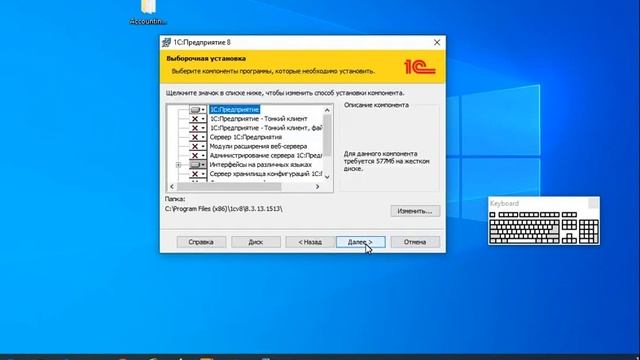Click the install path C:\Program Files (x86)\1cv8 text
Screen dimensions: 640x360
click(x=223, y=209)
